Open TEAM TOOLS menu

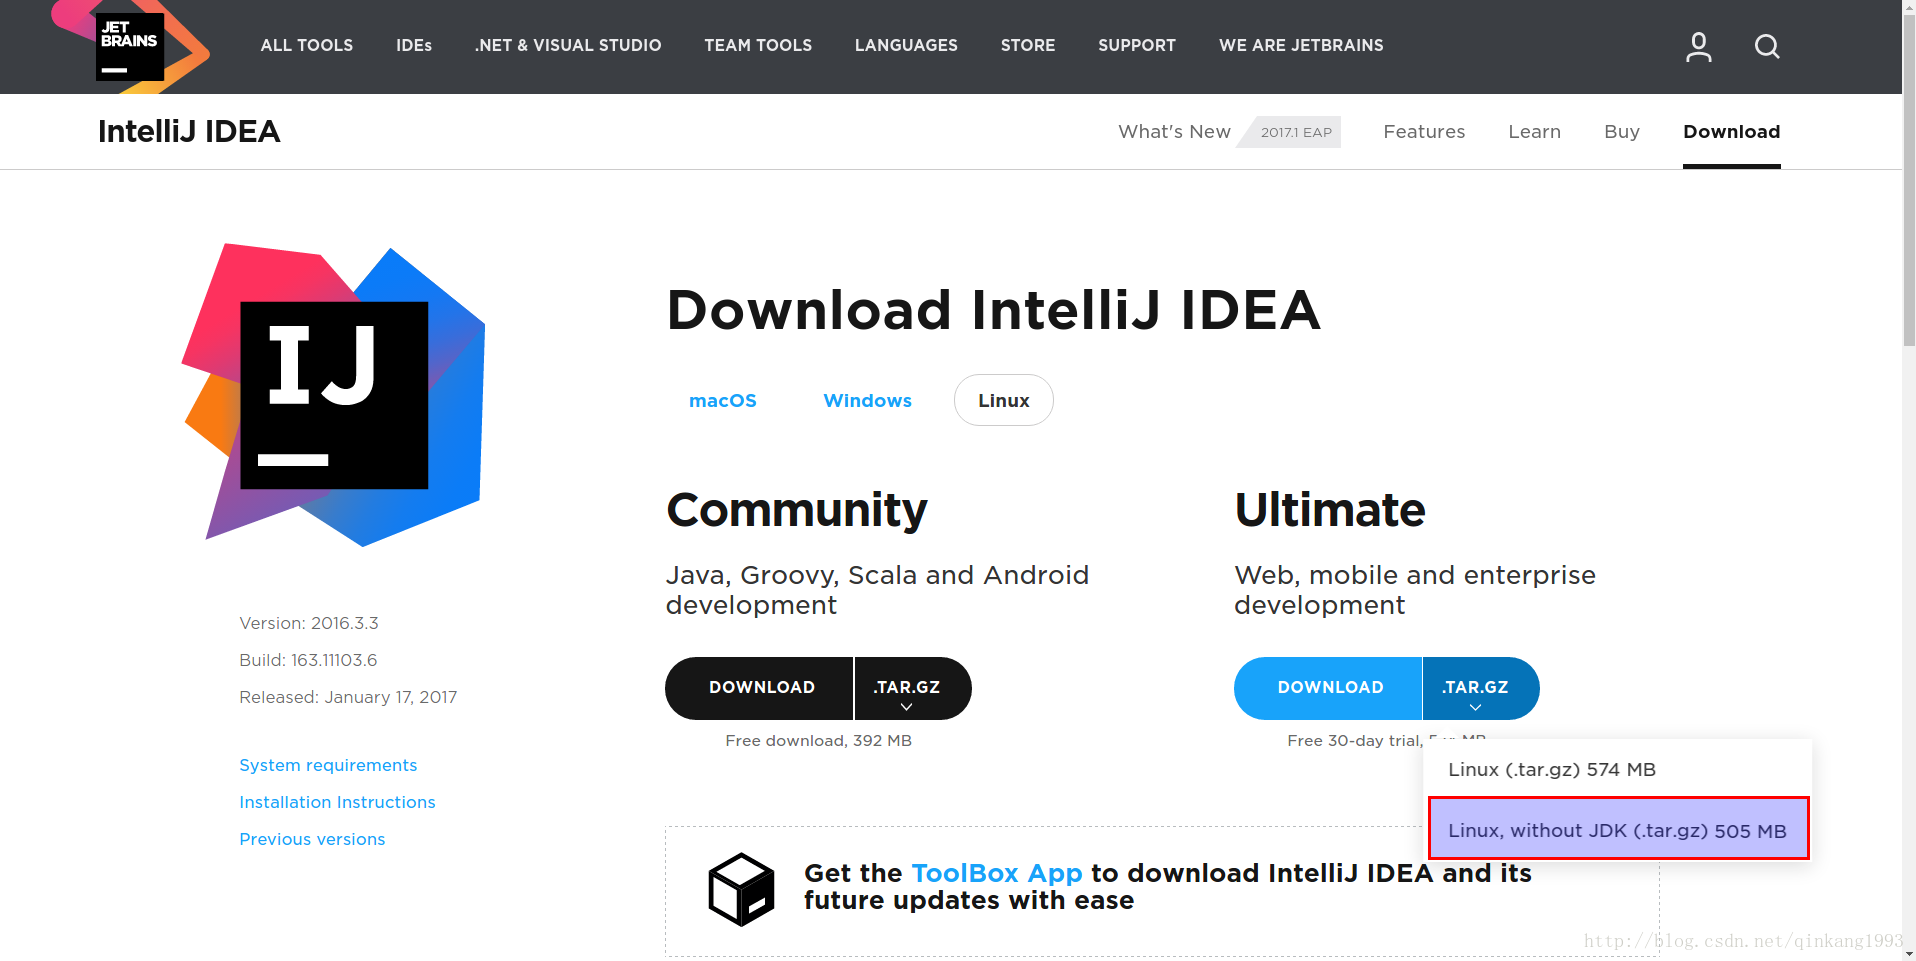(x=758, y=45)
